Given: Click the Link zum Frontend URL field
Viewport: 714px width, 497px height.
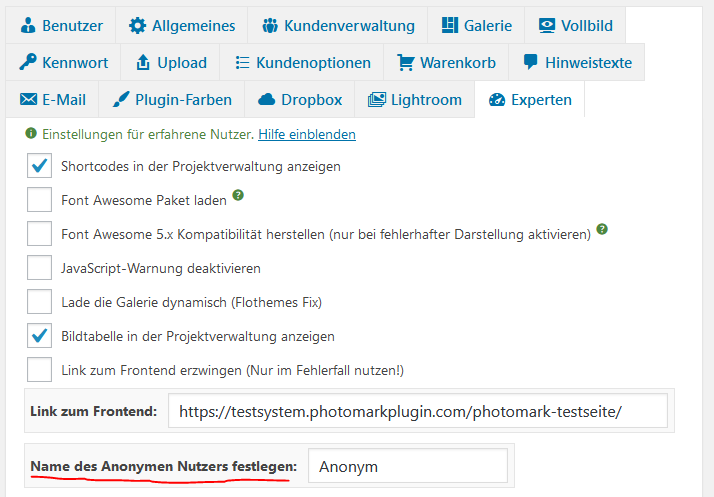Looking at the screenshot, I should coord(417,411).
